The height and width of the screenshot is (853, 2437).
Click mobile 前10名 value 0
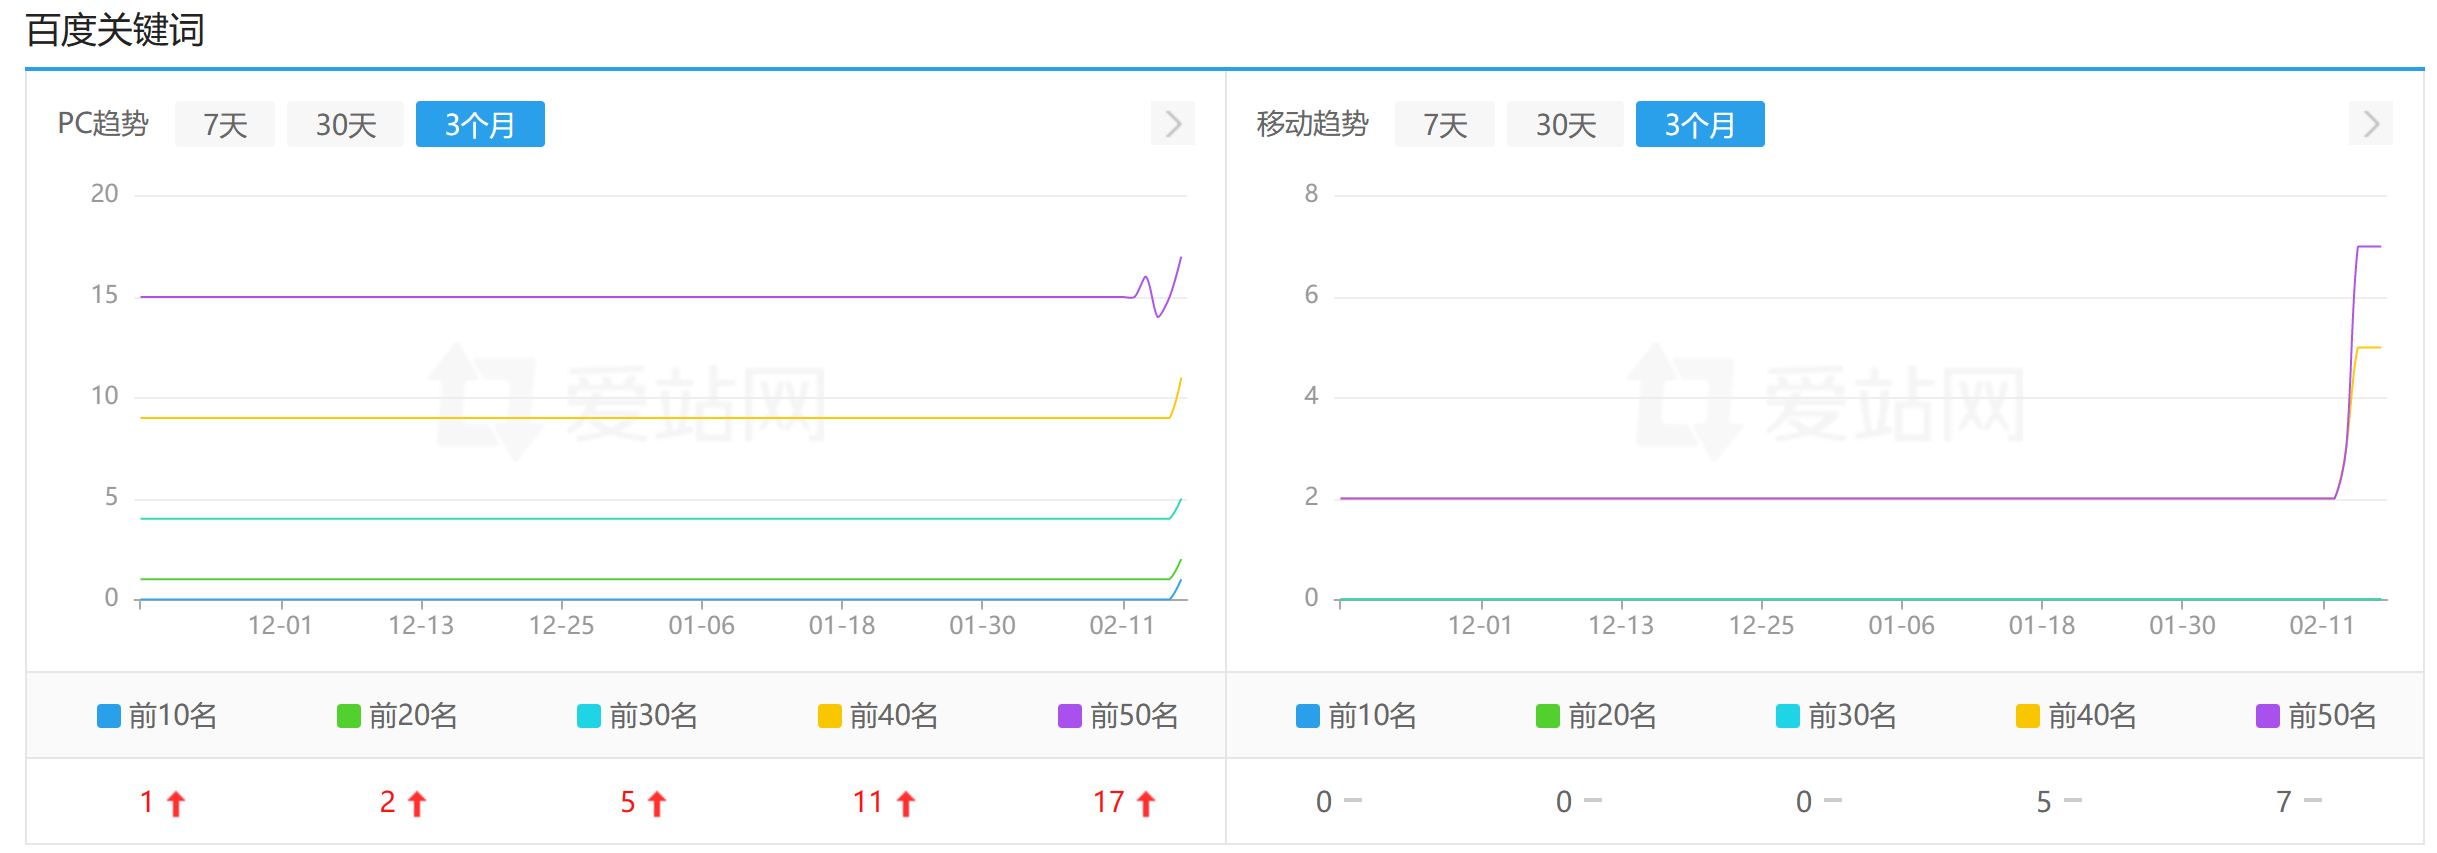pyautogui.click(x=1324, y=802)
